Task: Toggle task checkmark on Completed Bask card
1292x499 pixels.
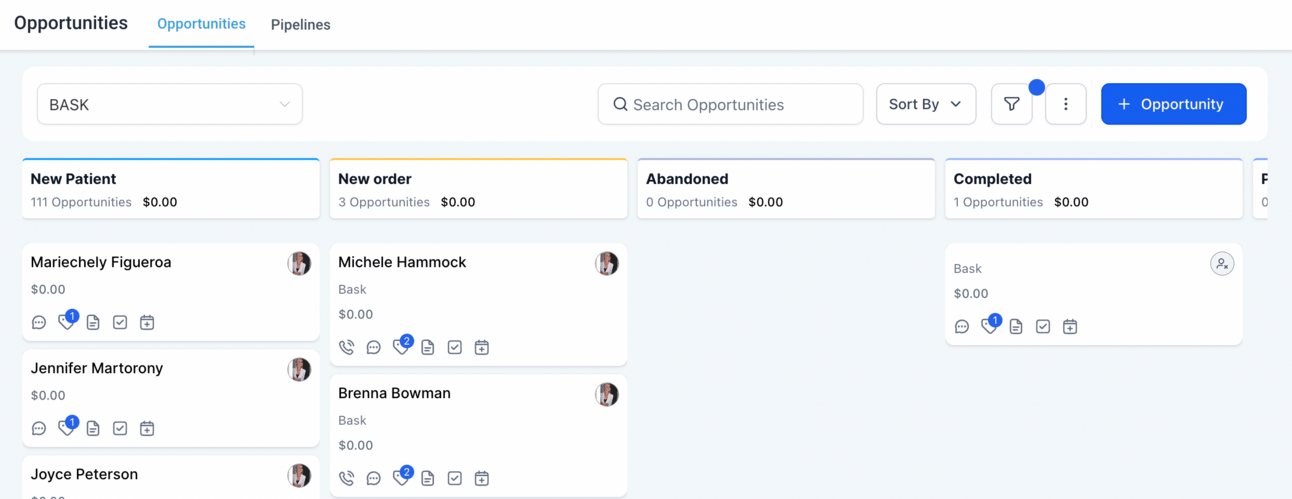Action: click(x=1043, y=326)
